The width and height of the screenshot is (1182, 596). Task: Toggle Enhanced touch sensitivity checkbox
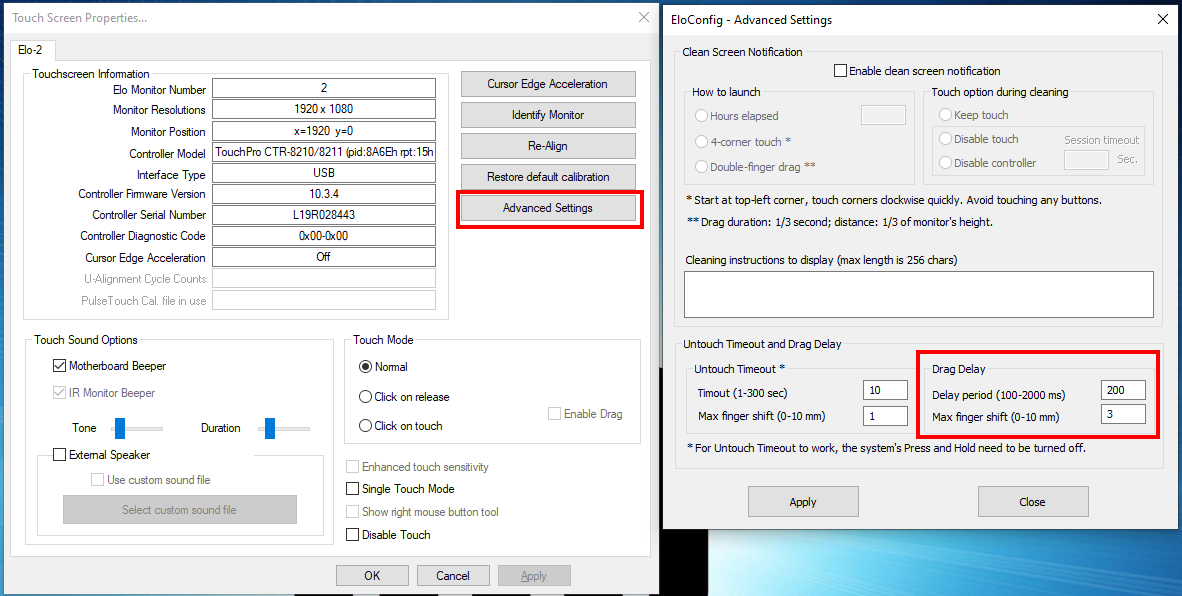click(x=352, y=467)
